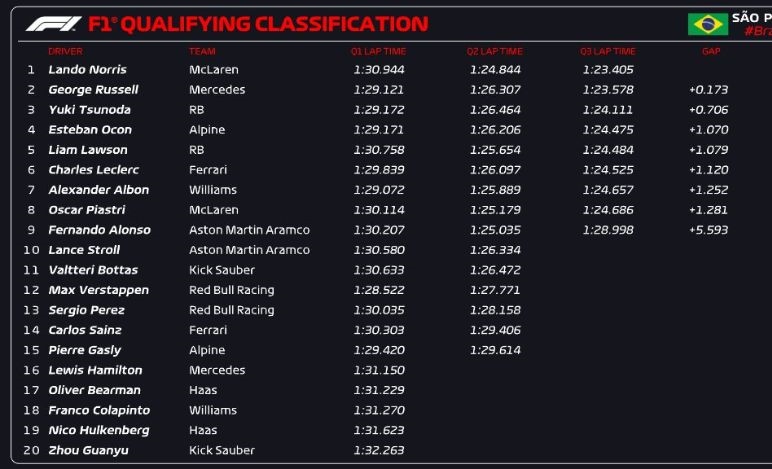Open Lando Norris driver name
Viewport: 772px width, 469px height.
87,70
